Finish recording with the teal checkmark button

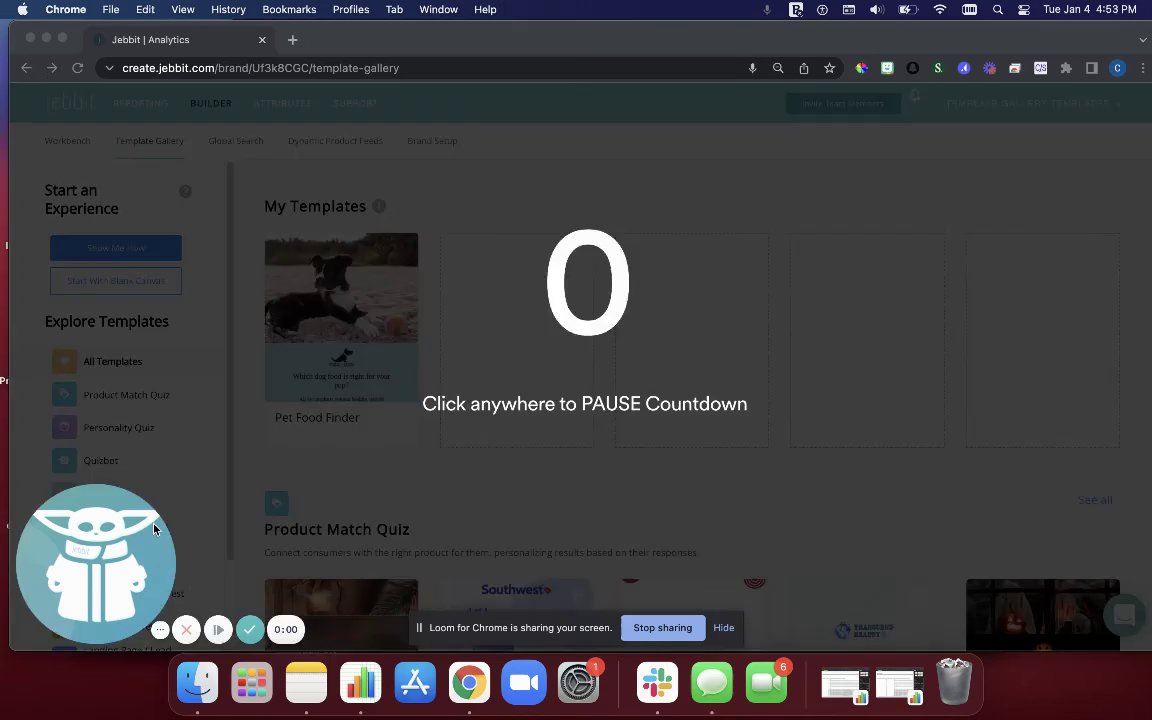pos(250,630)
